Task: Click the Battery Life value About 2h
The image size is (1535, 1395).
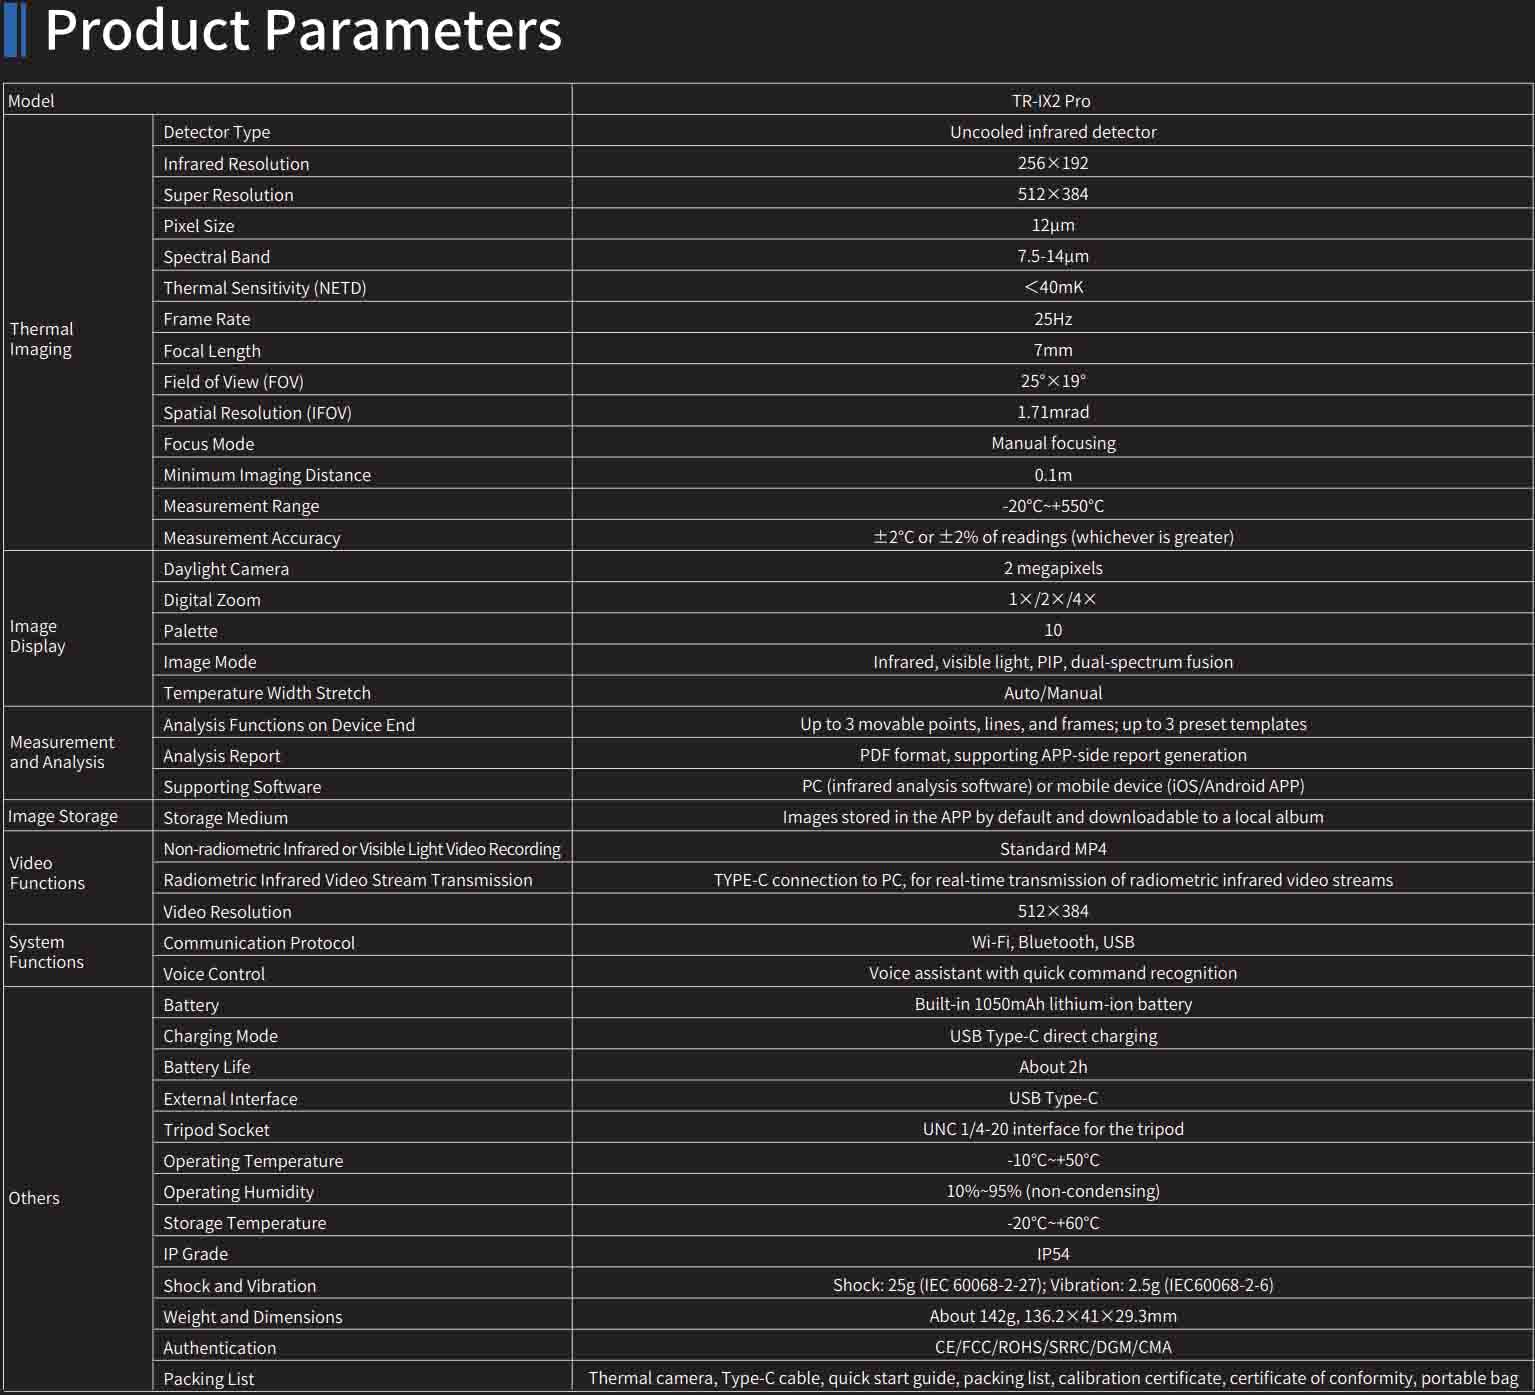Action: [x=1053, y=1067]
